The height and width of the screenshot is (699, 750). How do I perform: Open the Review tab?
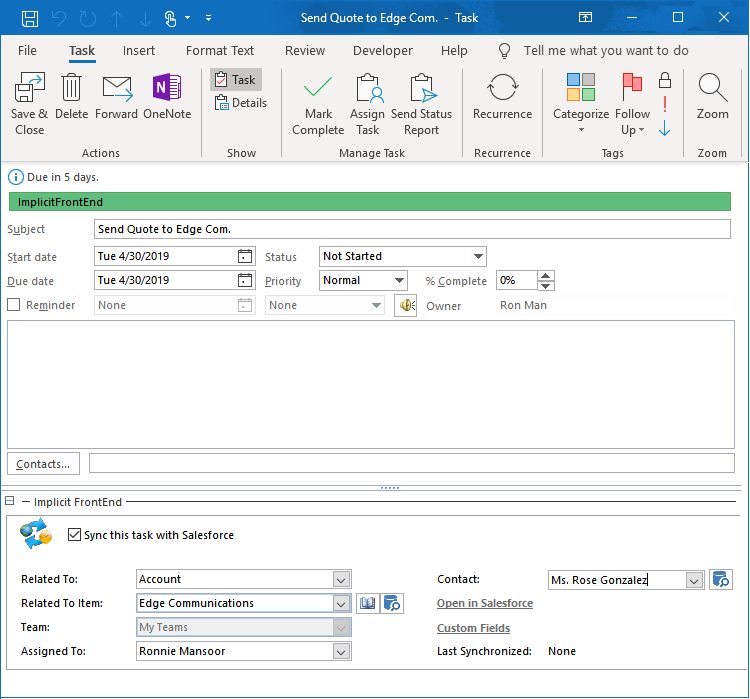(305, 50)
